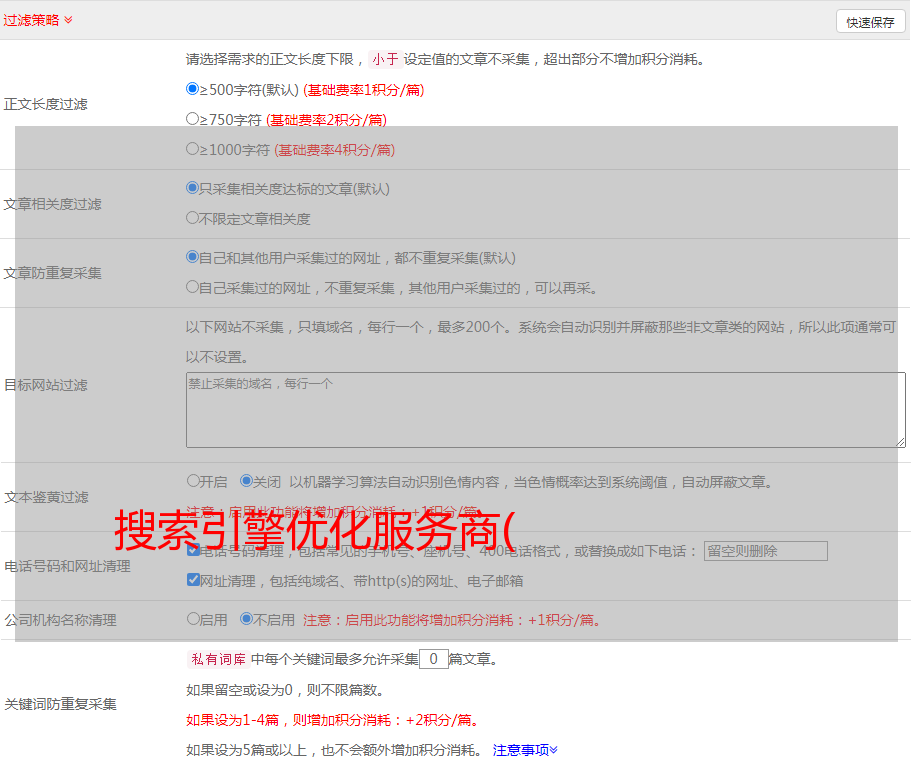Image resolution: width=912 pixels, height=768 pixels.
Task: Click the 基础费率1积分/篇 red note
Action: point(364,90)
